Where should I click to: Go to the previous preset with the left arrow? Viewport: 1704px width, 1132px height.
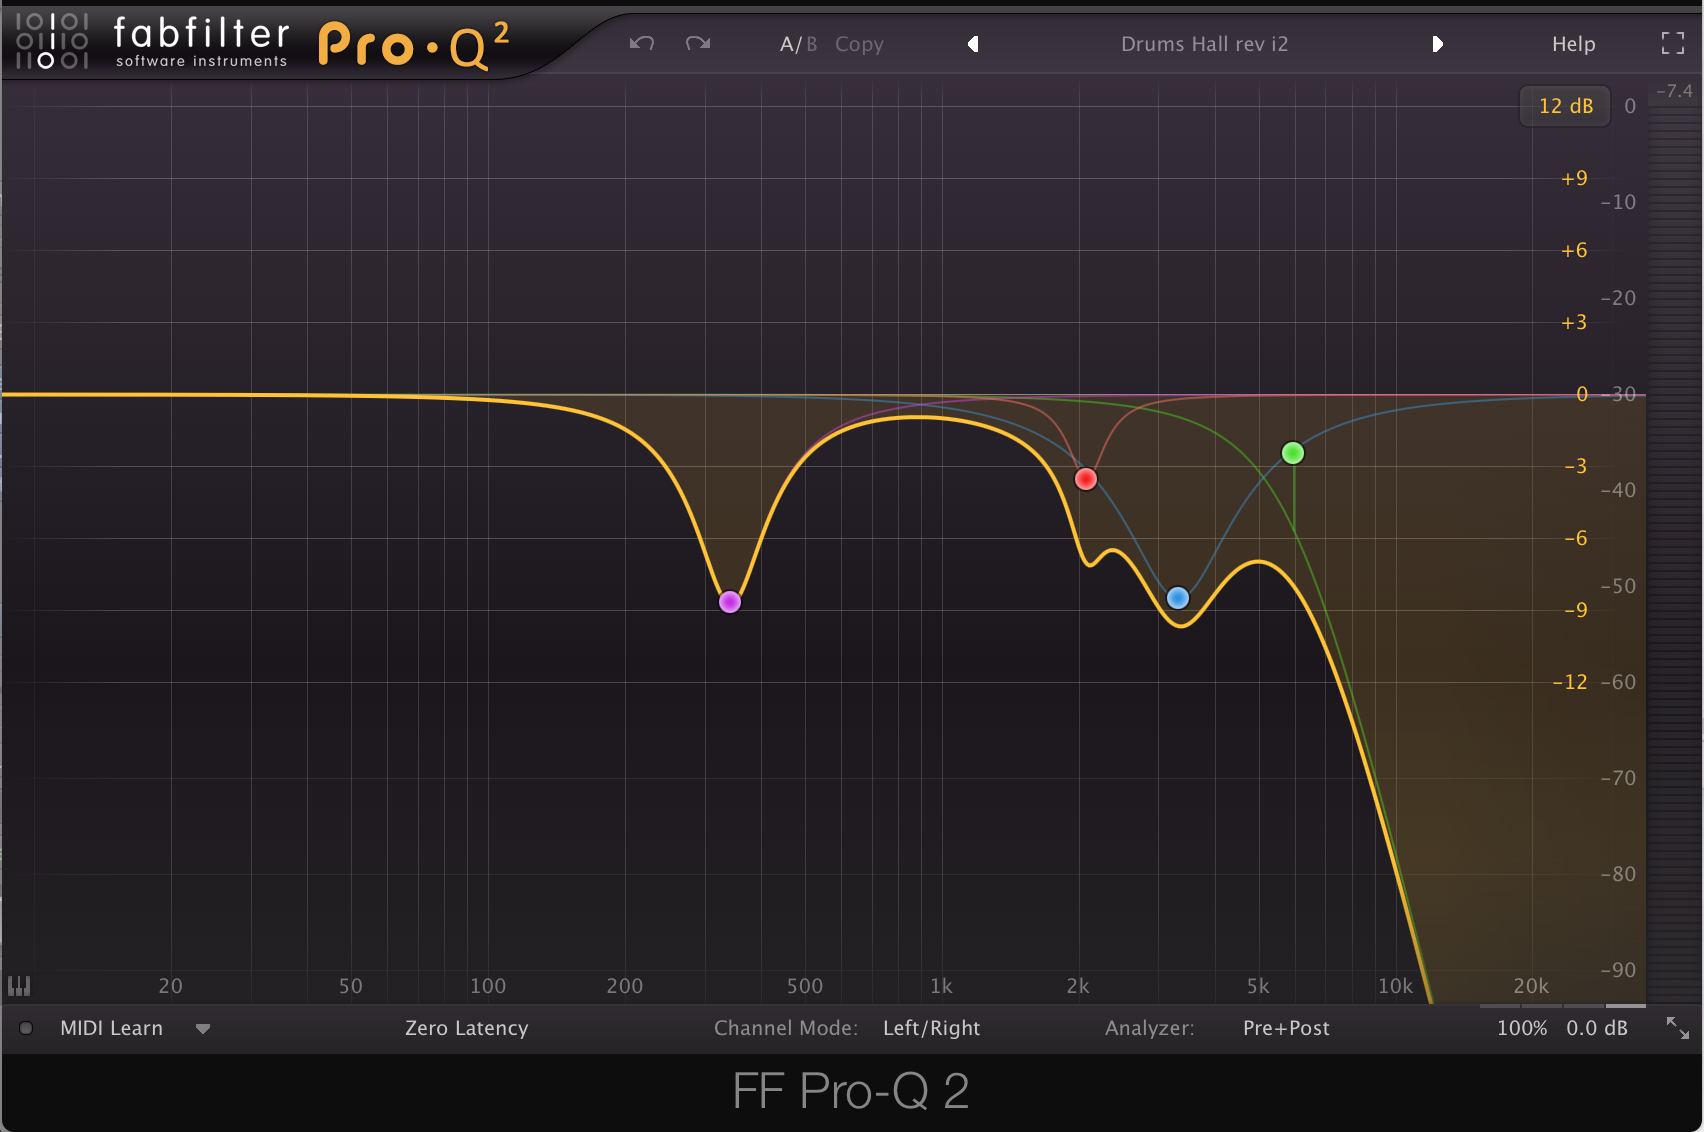coord(973,44)
